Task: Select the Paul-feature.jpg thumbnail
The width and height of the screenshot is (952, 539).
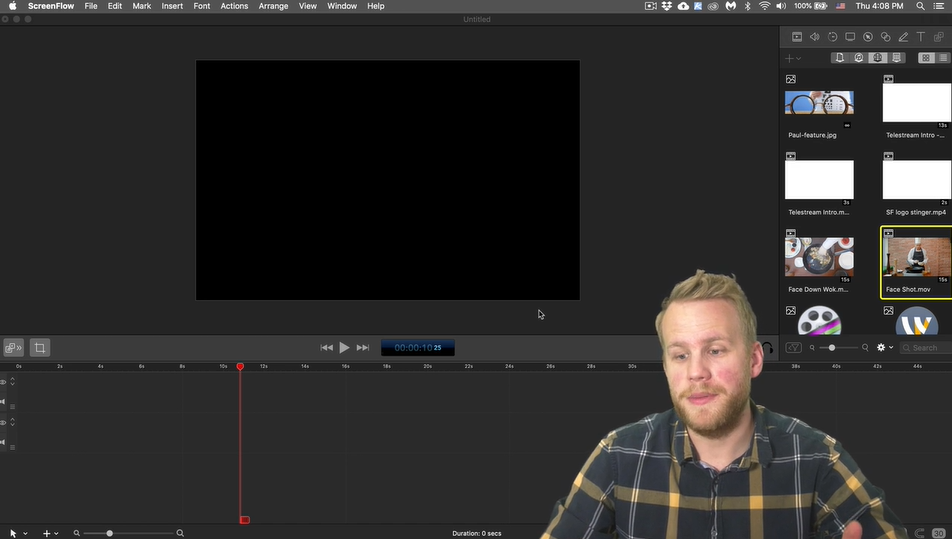Action: 819,103
